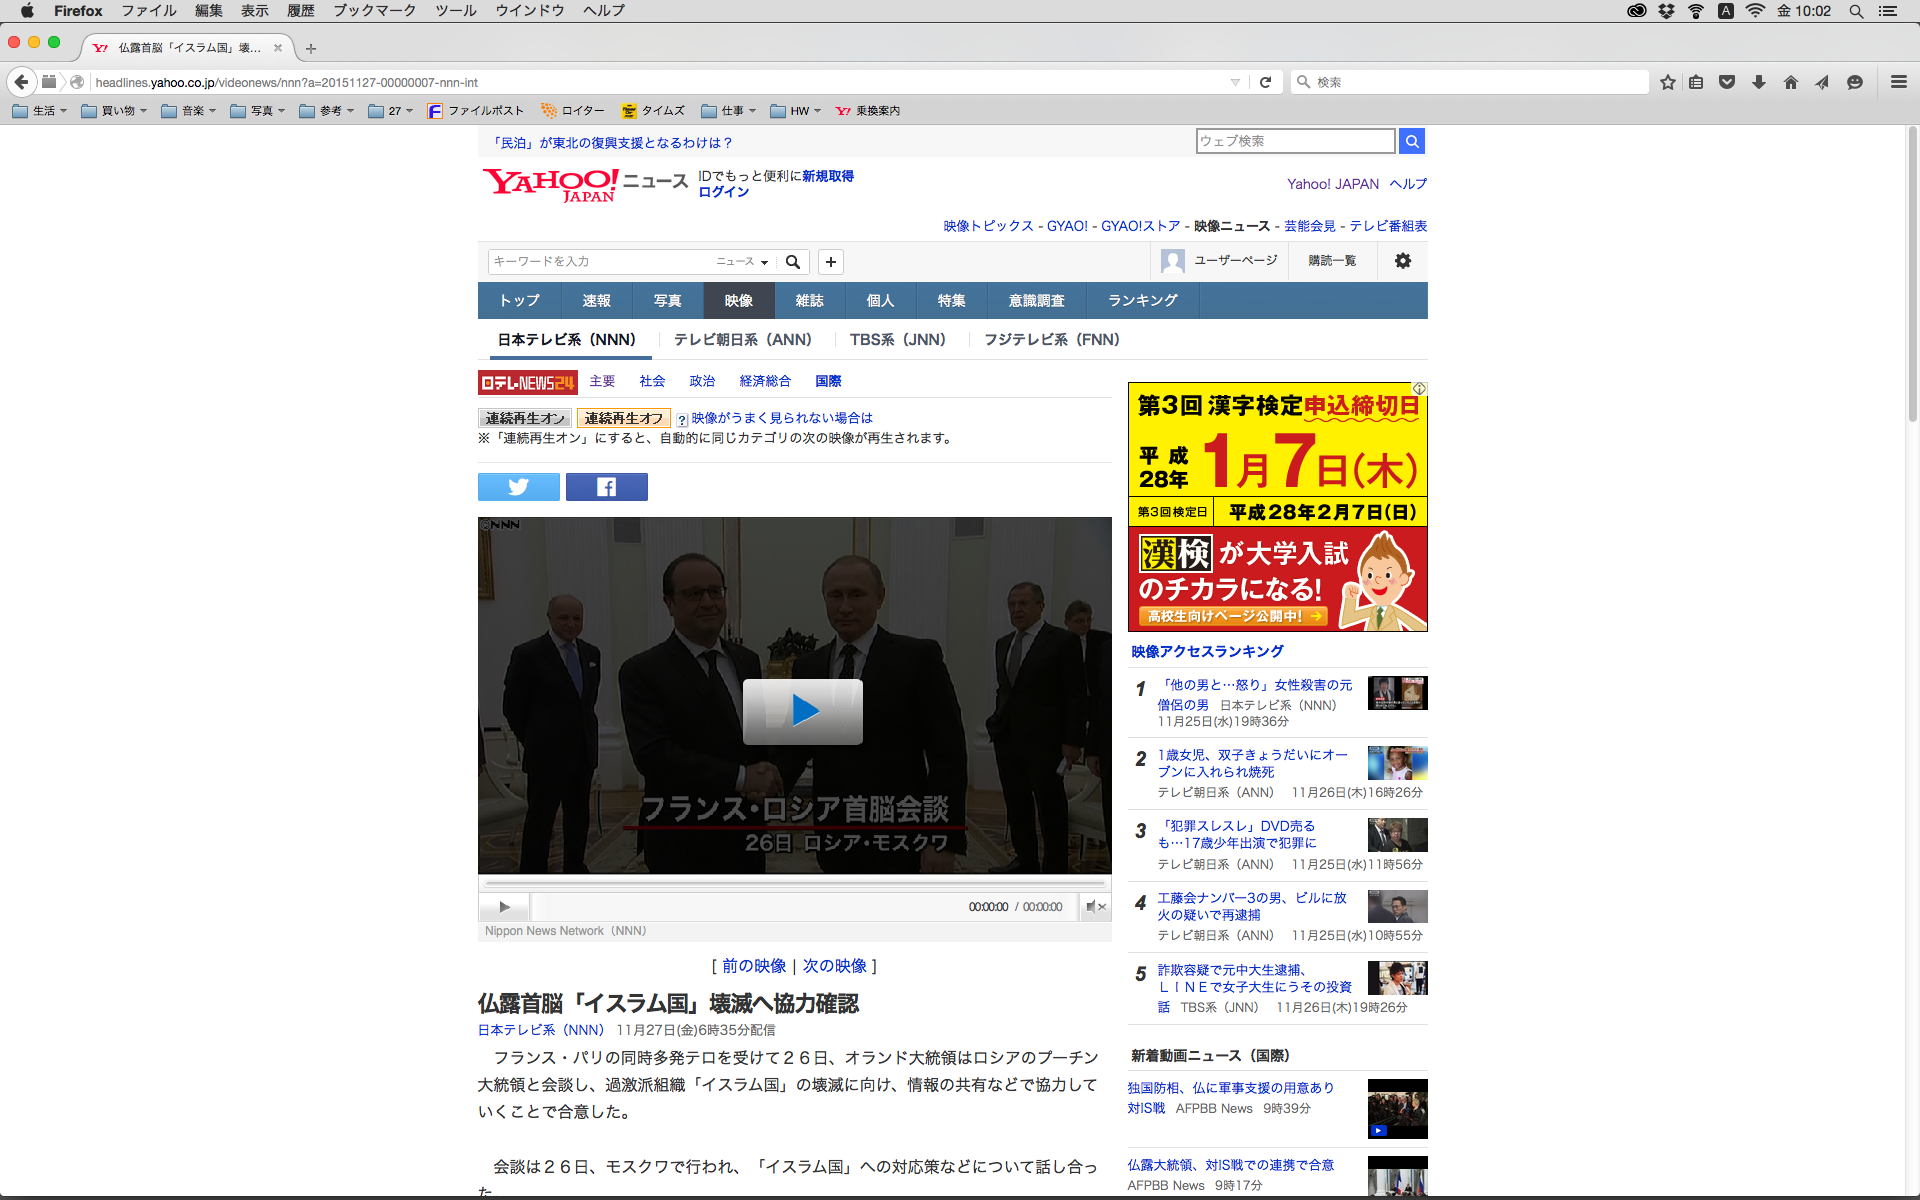Turn on 連続再生オン continuous playback

pyautogui.click(x=525, y=418)
